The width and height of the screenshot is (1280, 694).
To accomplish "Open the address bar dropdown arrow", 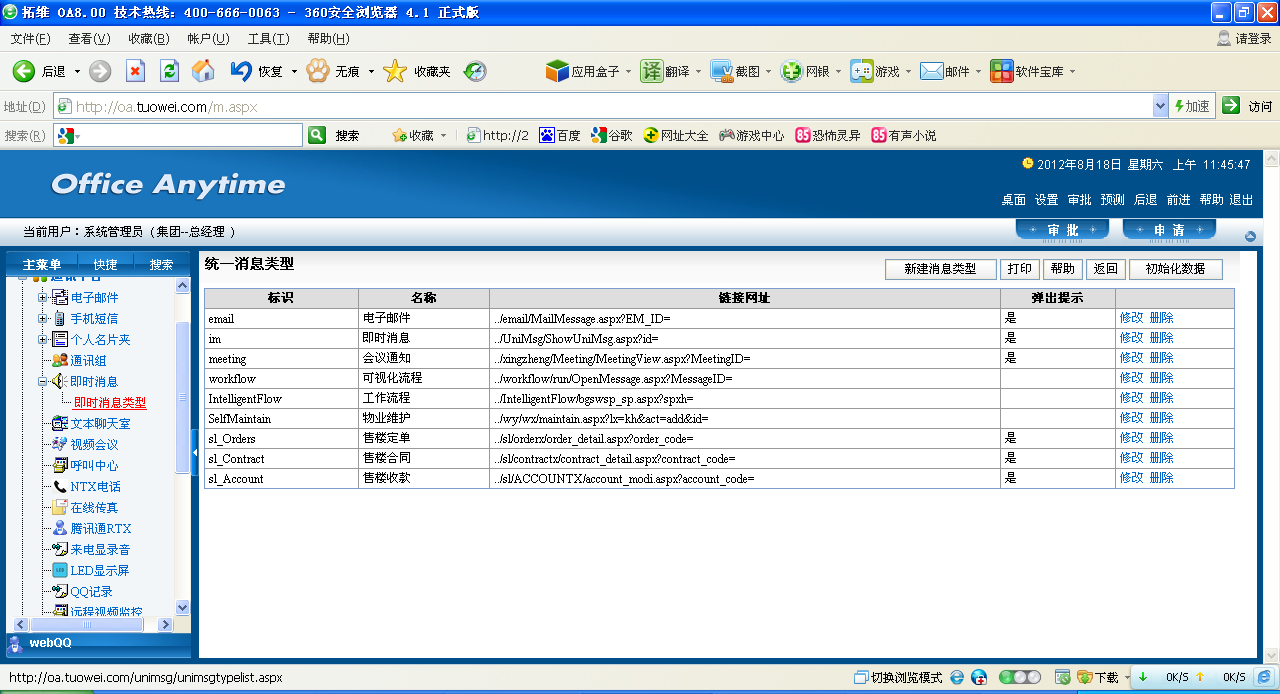I will point(1160,106).
